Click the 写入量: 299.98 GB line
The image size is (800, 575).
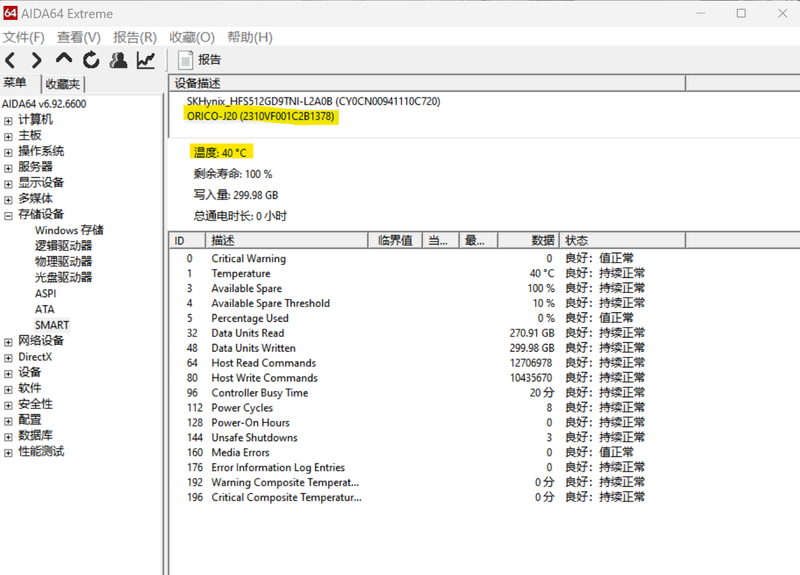(236, 195)
